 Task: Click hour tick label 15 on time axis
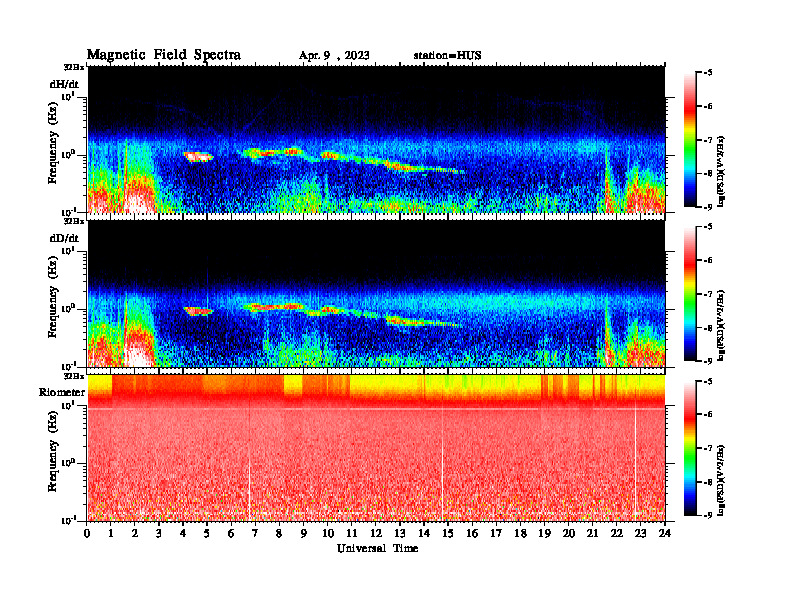448,533
